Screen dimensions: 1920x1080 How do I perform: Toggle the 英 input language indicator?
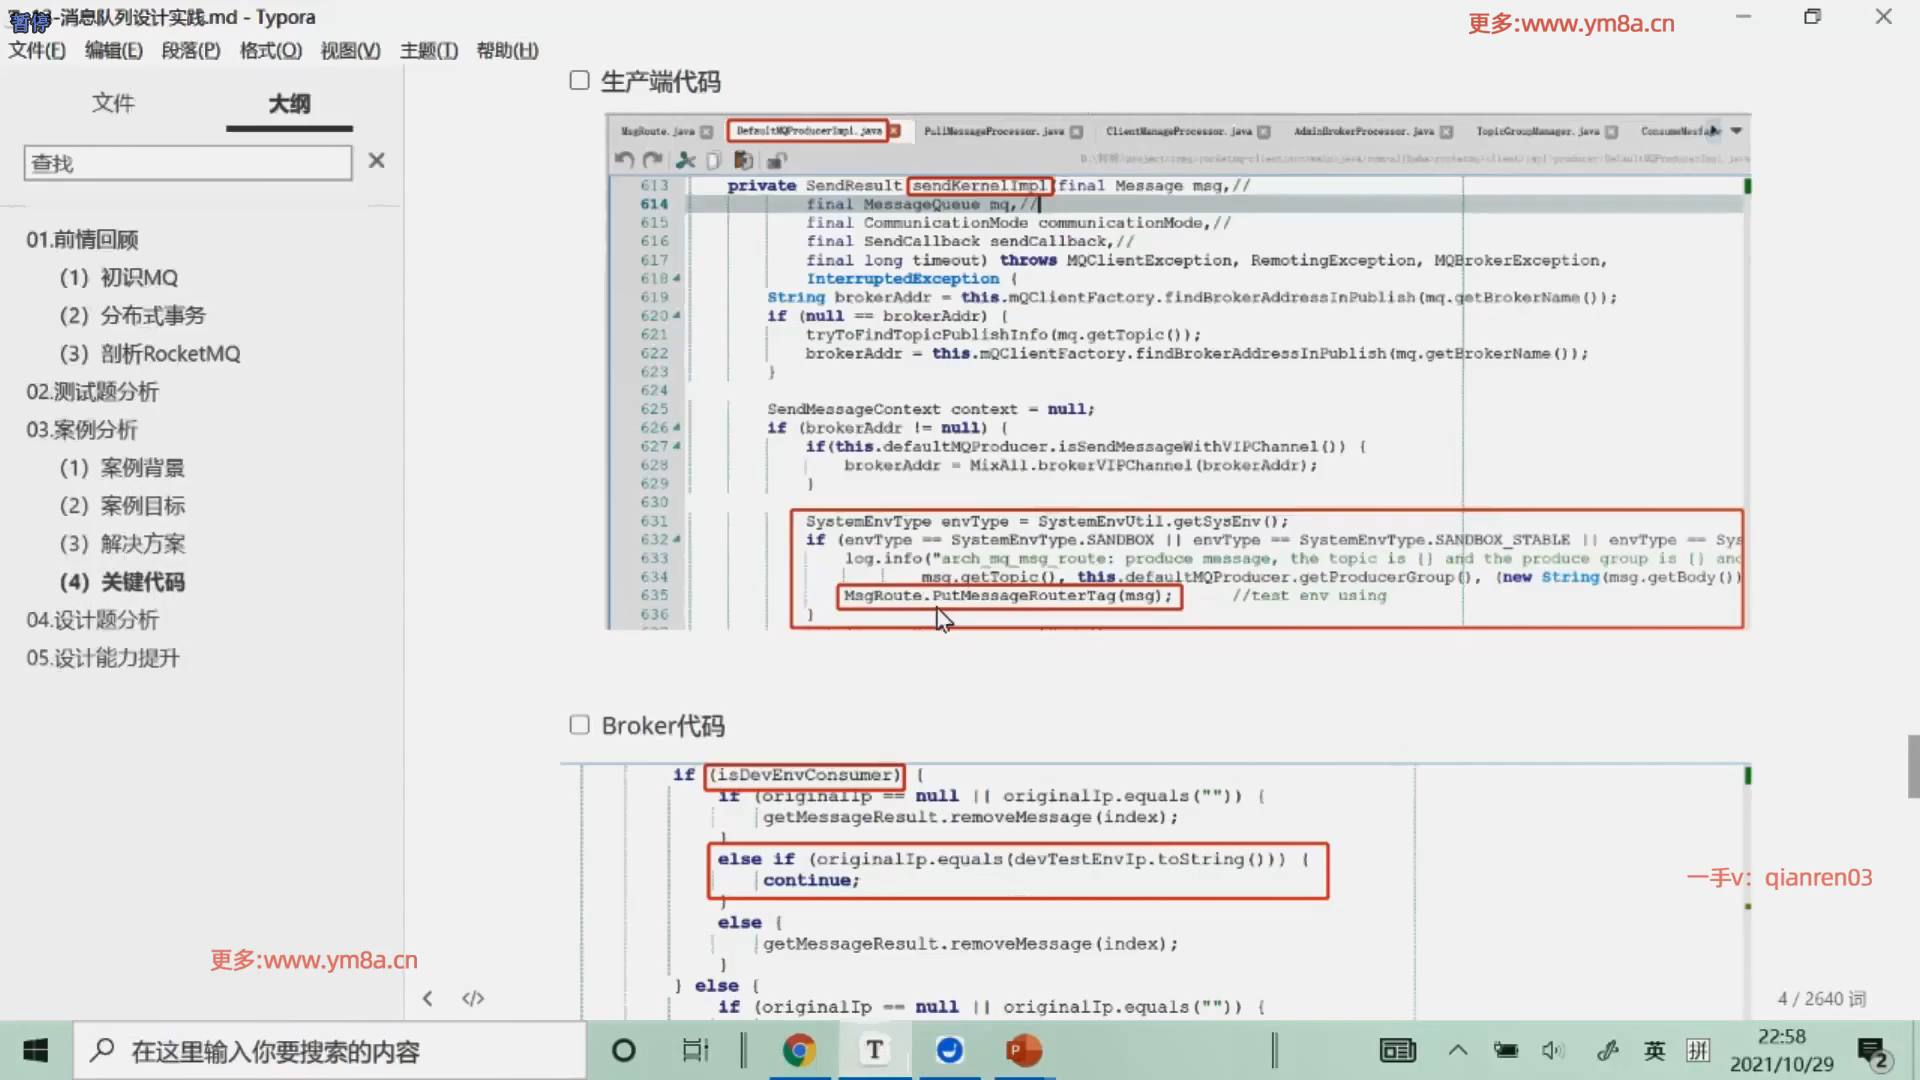point(1655,1050)
